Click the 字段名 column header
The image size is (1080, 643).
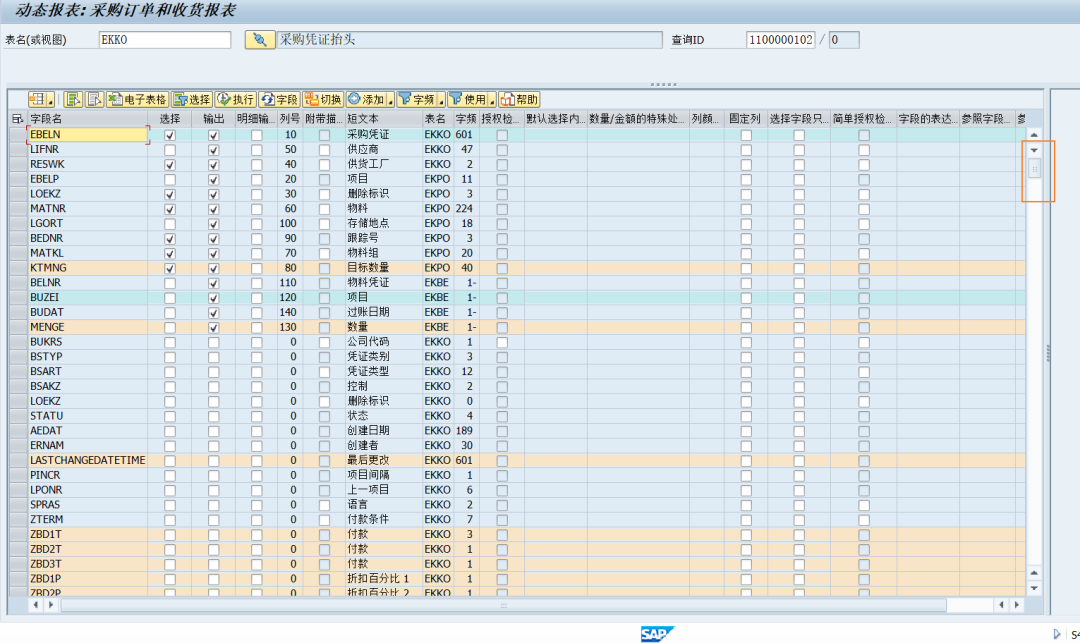point(87,119)
